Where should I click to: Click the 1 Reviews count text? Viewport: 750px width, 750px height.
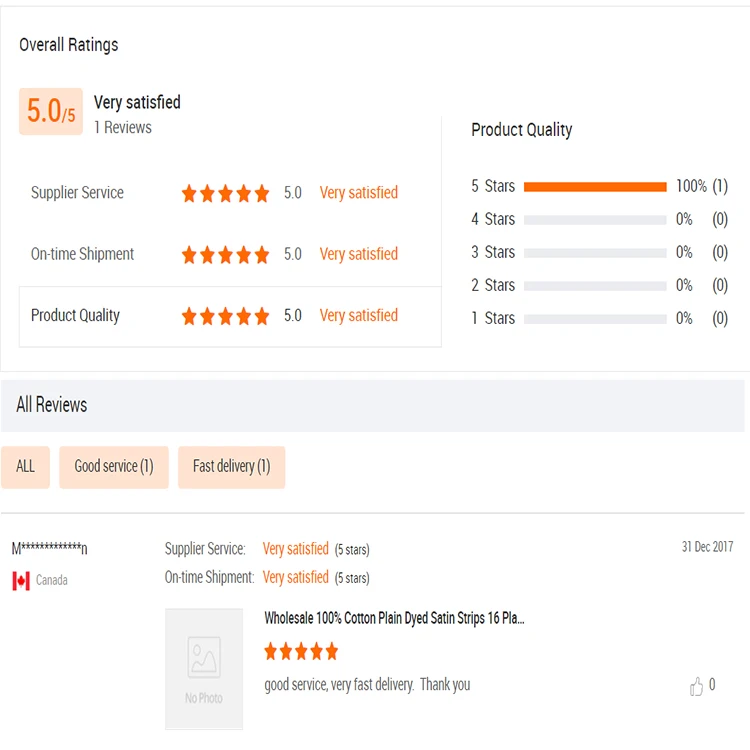(123, 128)
